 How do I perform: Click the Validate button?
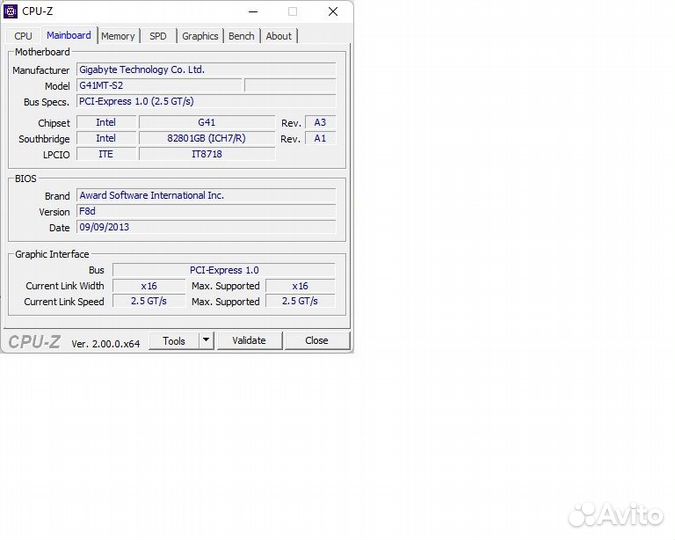coord(249,341)
